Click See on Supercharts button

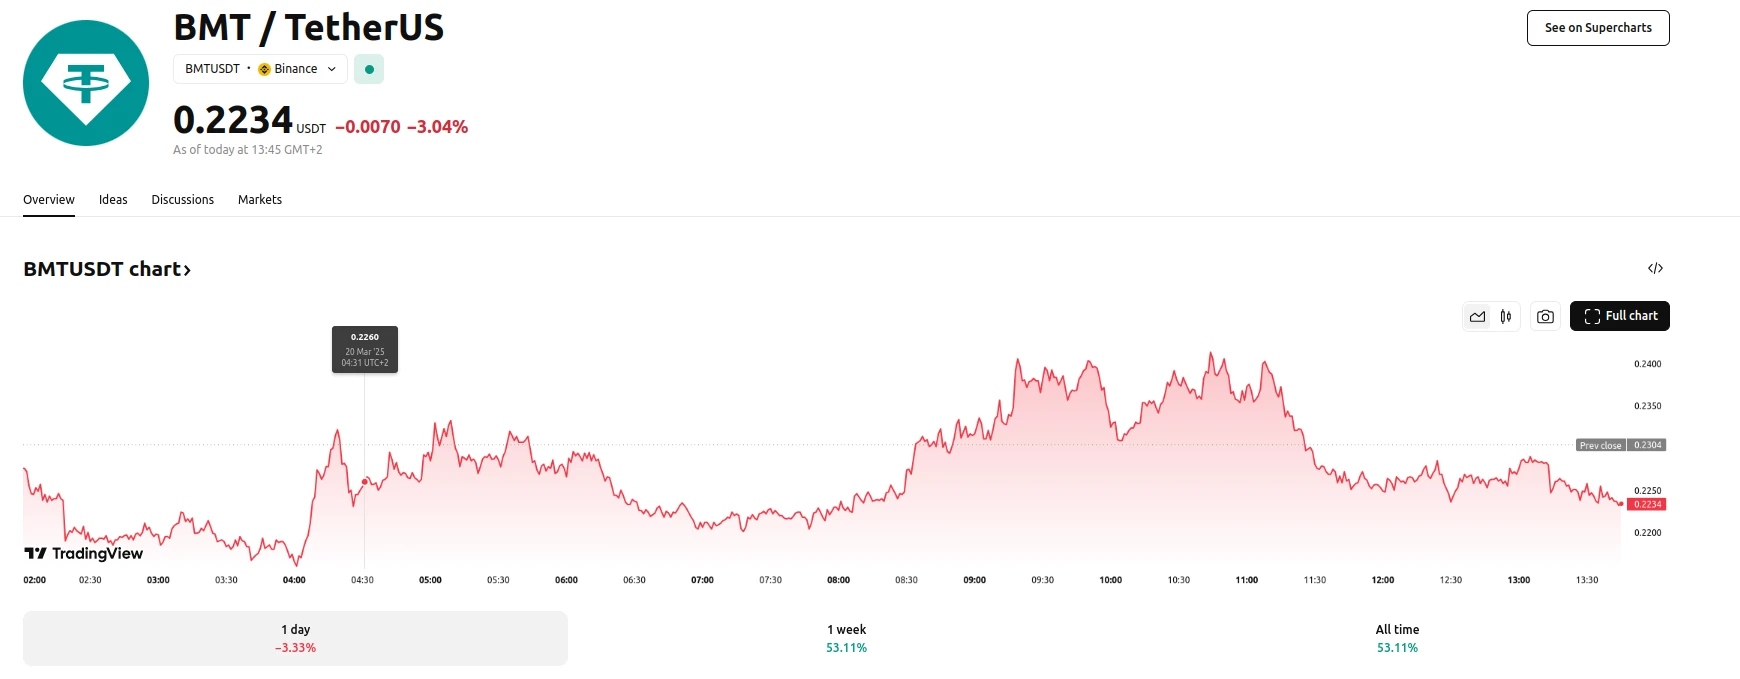[x=1597, y=28]
